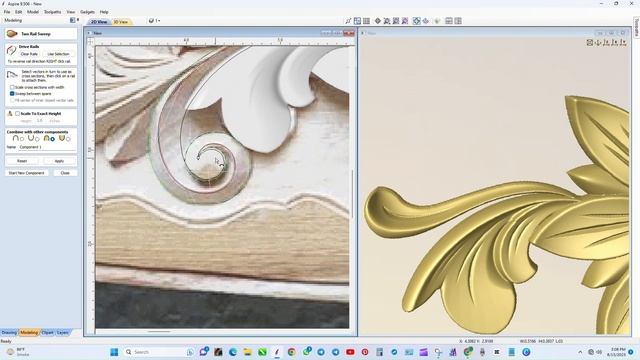
Task: Click the view along Y axis icon
Action: [x=615, y=42]
